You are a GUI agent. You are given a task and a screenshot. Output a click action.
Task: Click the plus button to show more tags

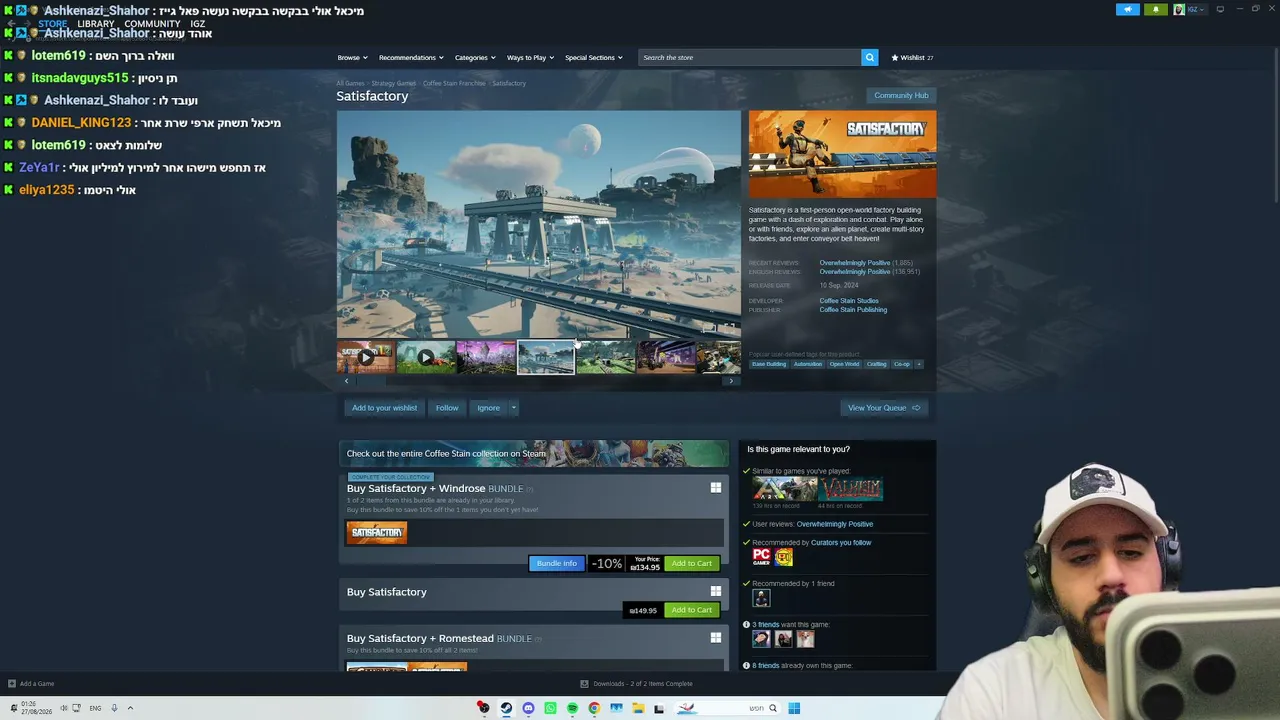pyautogui.click(x=919, y=364)
